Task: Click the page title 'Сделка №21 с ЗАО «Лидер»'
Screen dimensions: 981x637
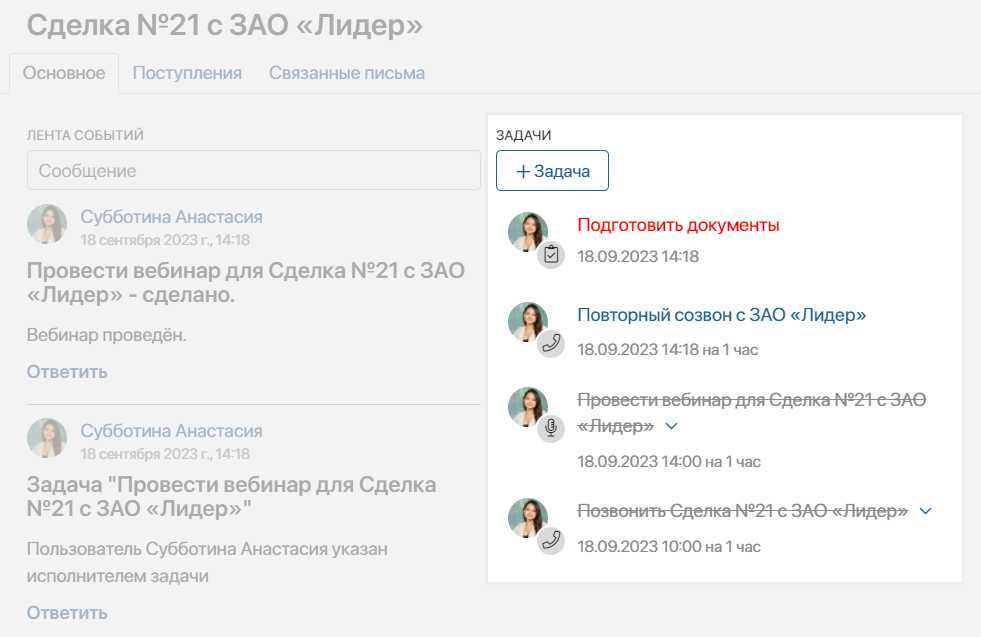Action: tap(225, 26)
